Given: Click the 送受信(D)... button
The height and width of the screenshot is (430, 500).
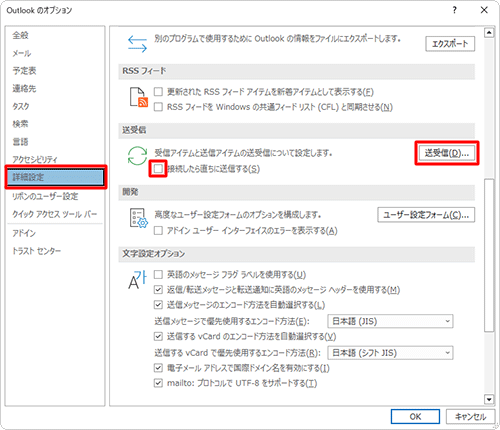Looking at the screenshot, I should point(447,153).
